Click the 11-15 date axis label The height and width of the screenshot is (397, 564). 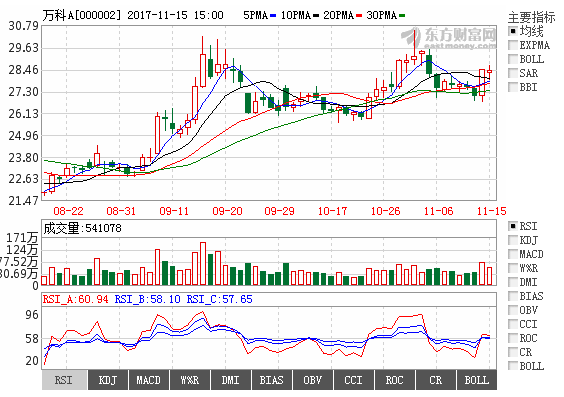click(x=492, y=211)
